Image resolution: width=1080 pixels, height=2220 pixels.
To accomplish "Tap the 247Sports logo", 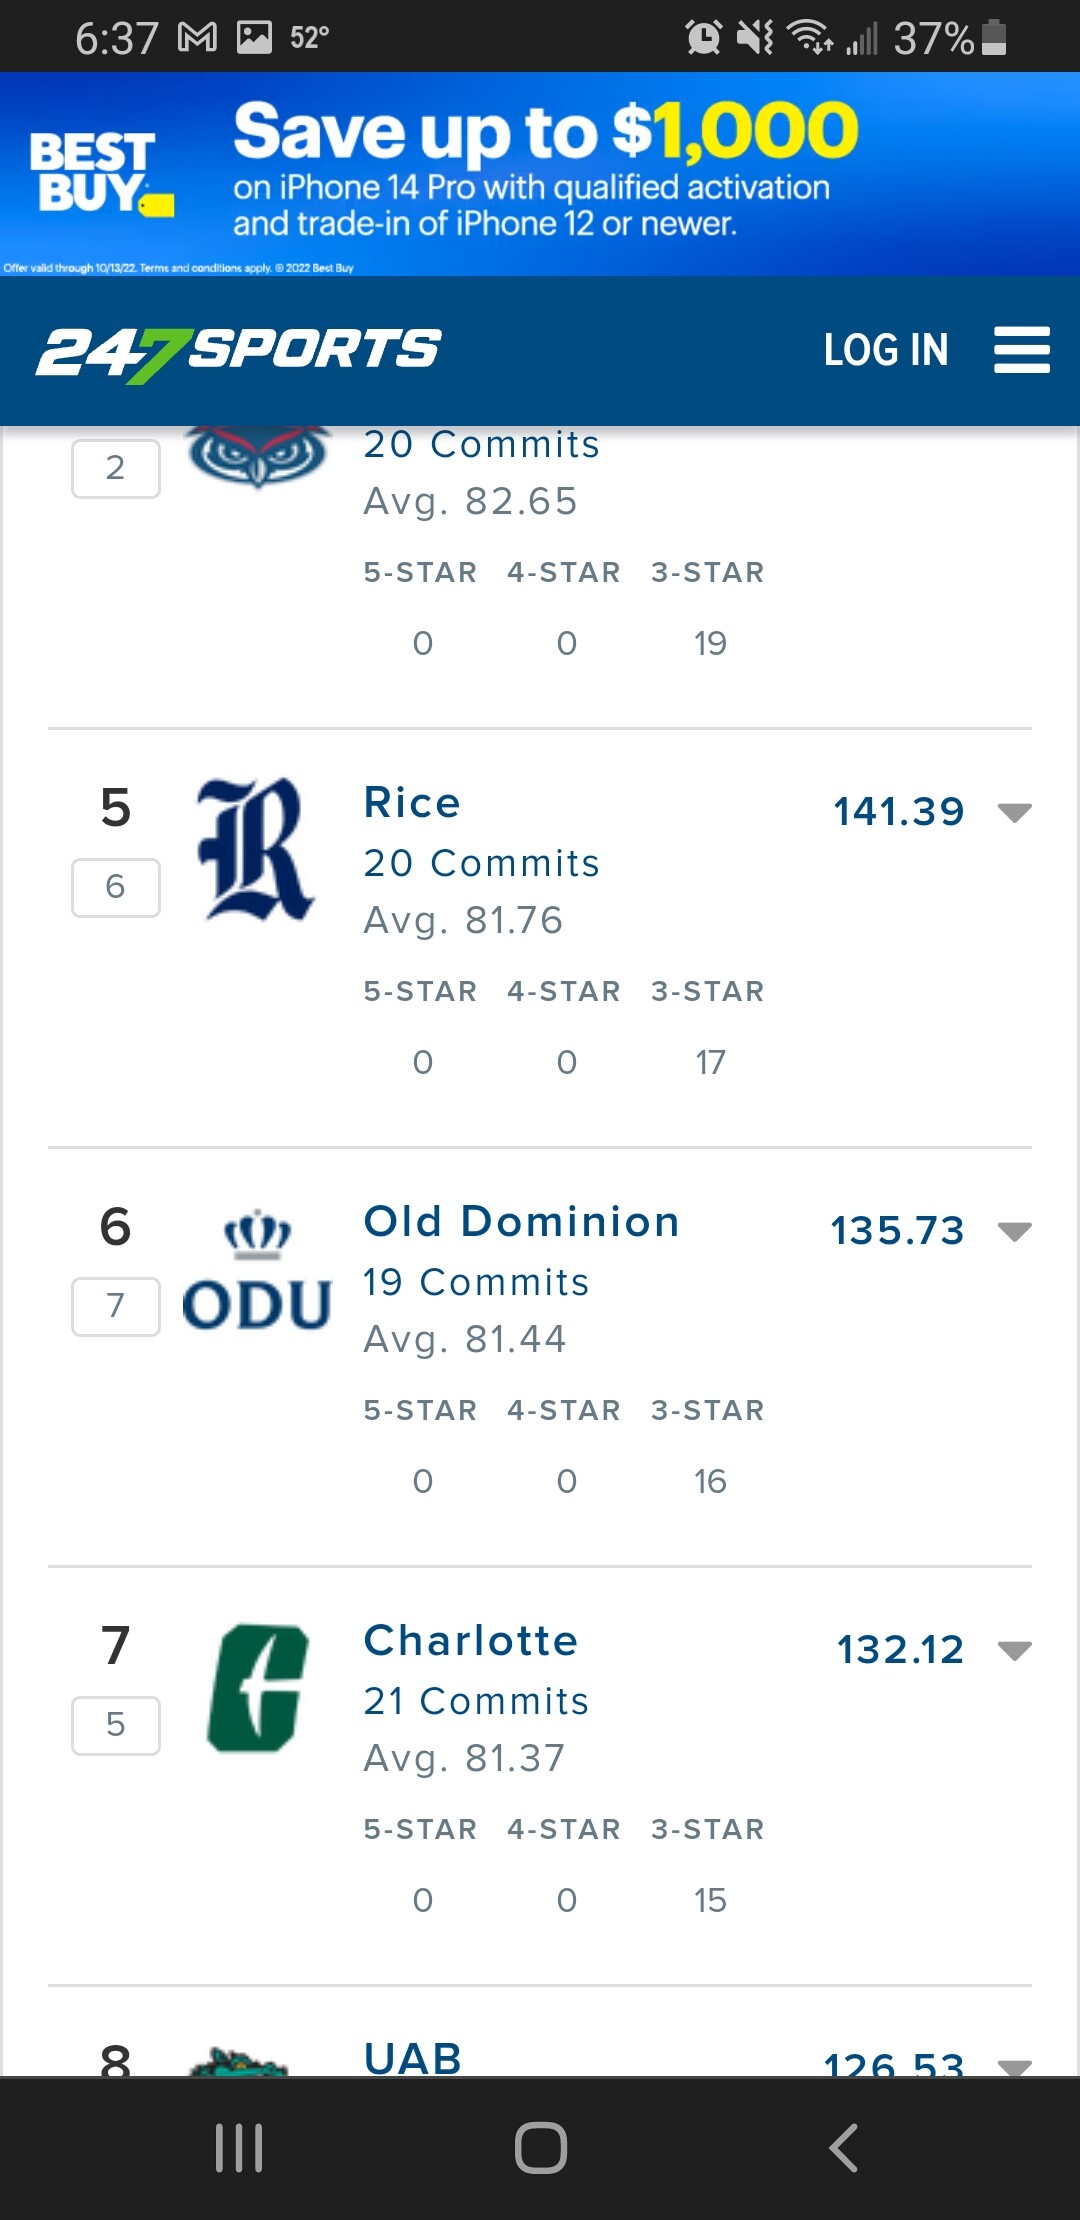I will (x=238, y=352).
